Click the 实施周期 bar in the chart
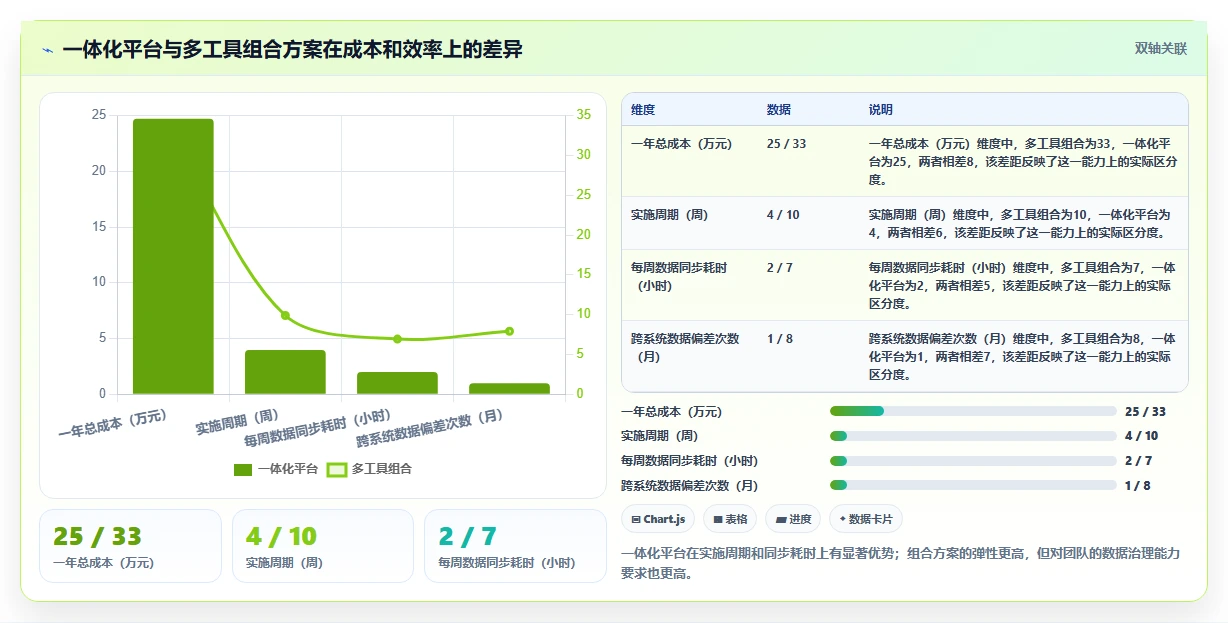 (x=285, y=372)
